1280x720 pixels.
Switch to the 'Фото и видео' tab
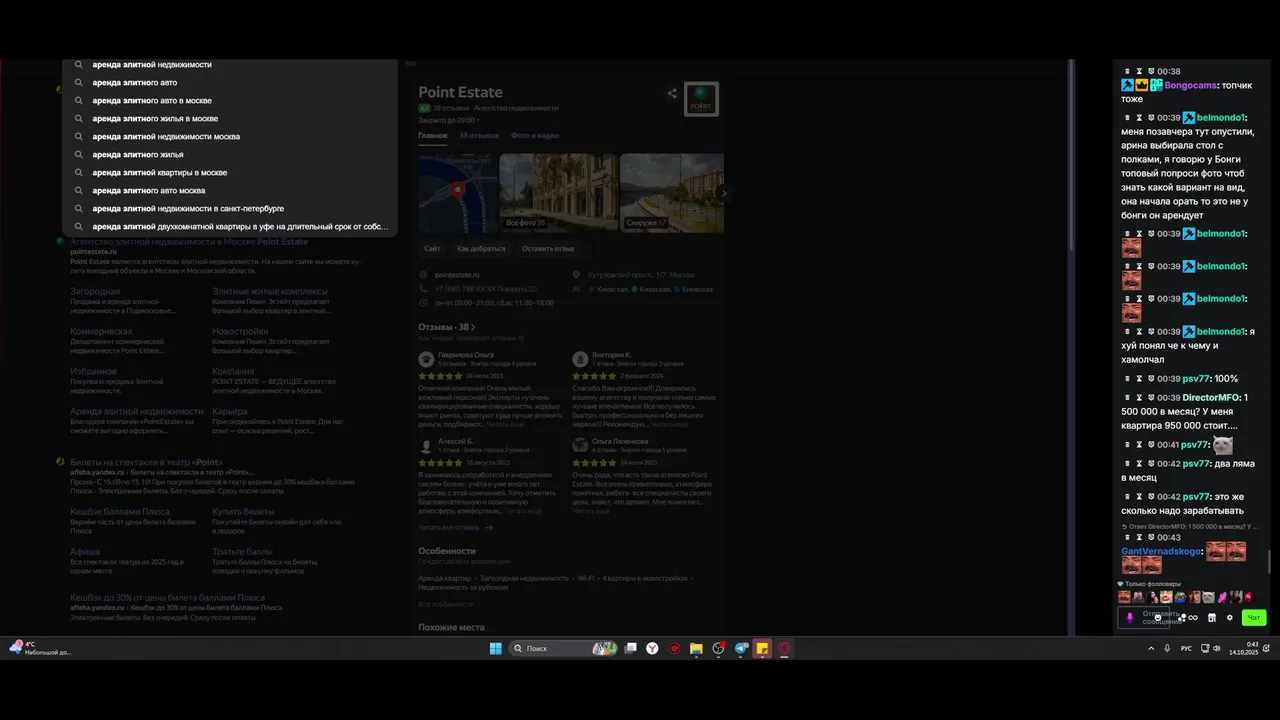(x=535, y=135)
